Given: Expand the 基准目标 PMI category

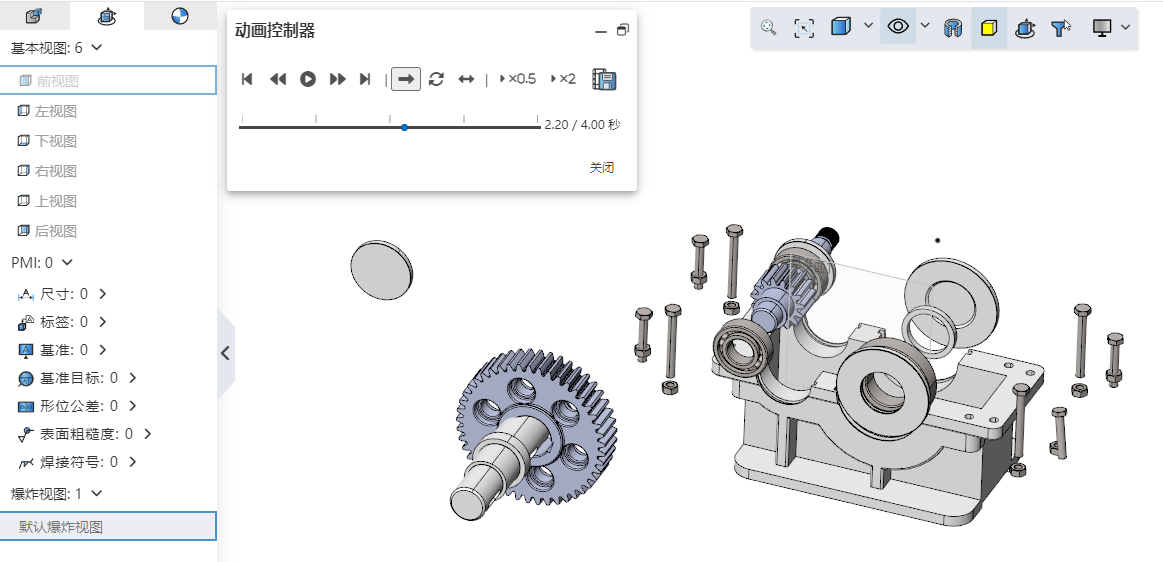Looking at the screenshot, I should [x=133, y=378].
